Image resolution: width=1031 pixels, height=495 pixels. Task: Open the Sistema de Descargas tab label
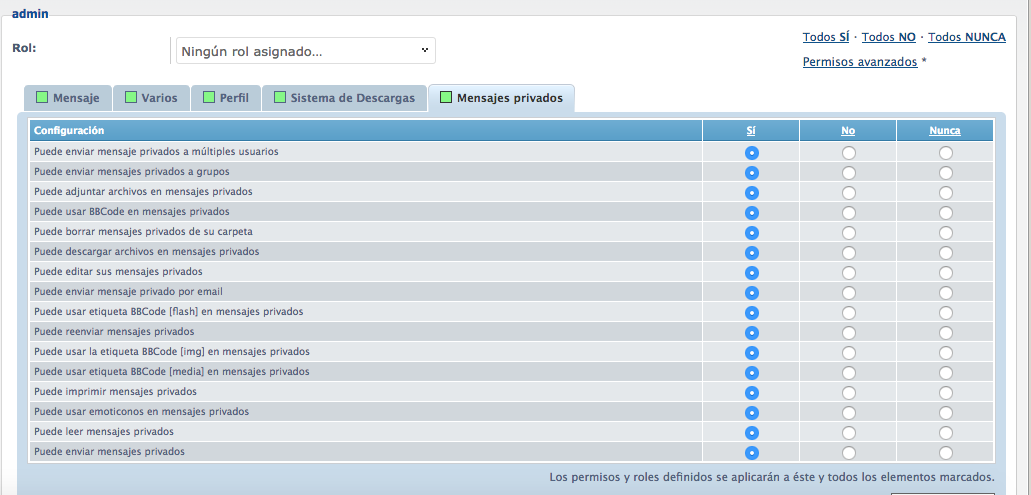pos(352,98)
